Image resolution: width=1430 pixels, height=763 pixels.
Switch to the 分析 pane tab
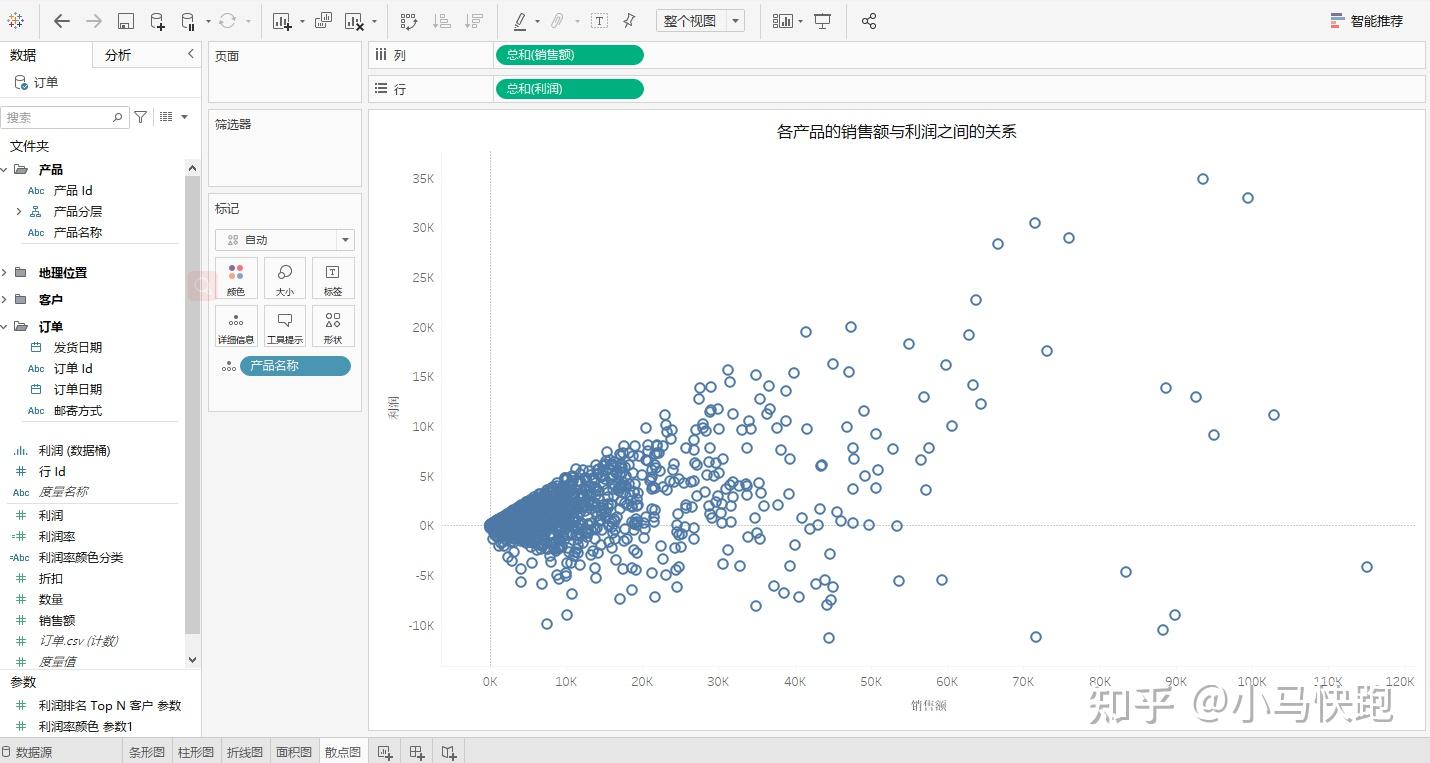118,55
